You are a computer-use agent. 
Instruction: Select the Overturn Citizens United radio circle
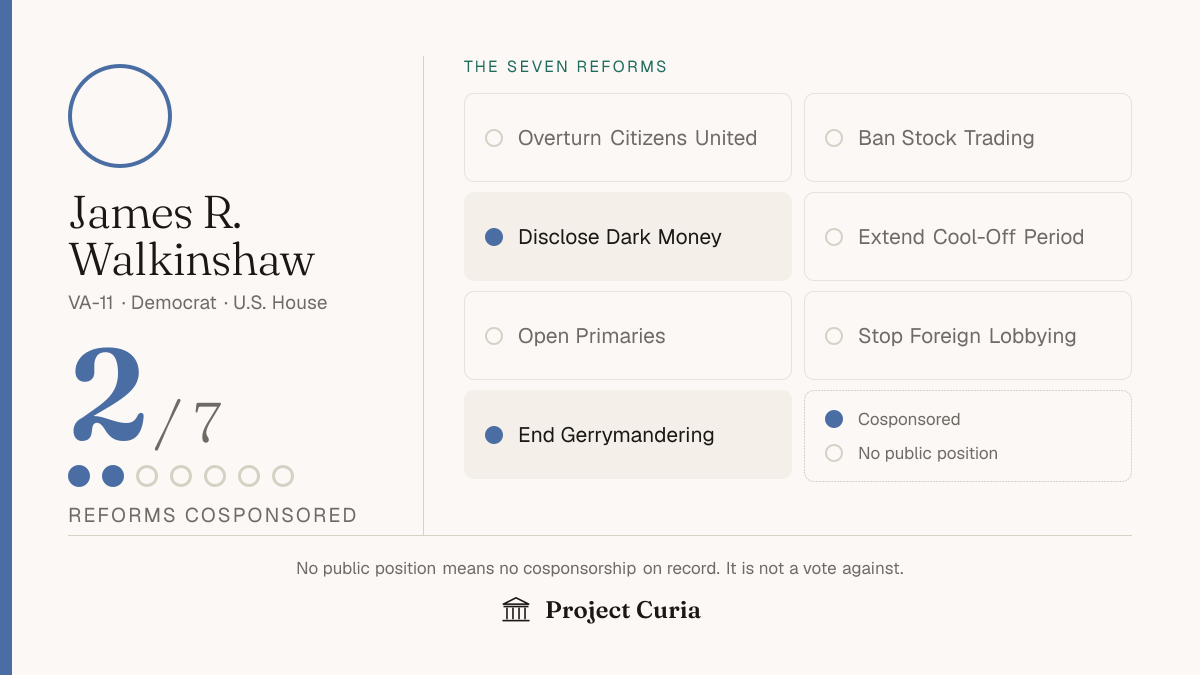(494, 138)
